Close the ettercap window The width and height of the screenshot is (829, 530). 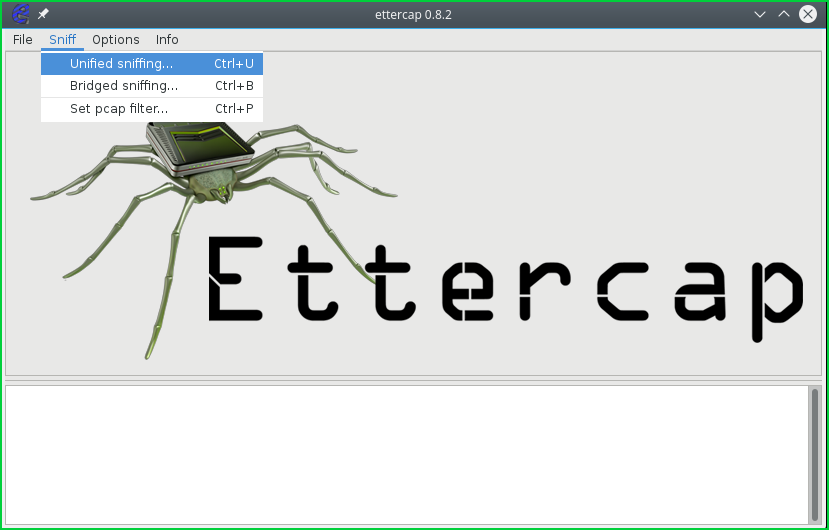pyautogui.click(x=808, y=14)
